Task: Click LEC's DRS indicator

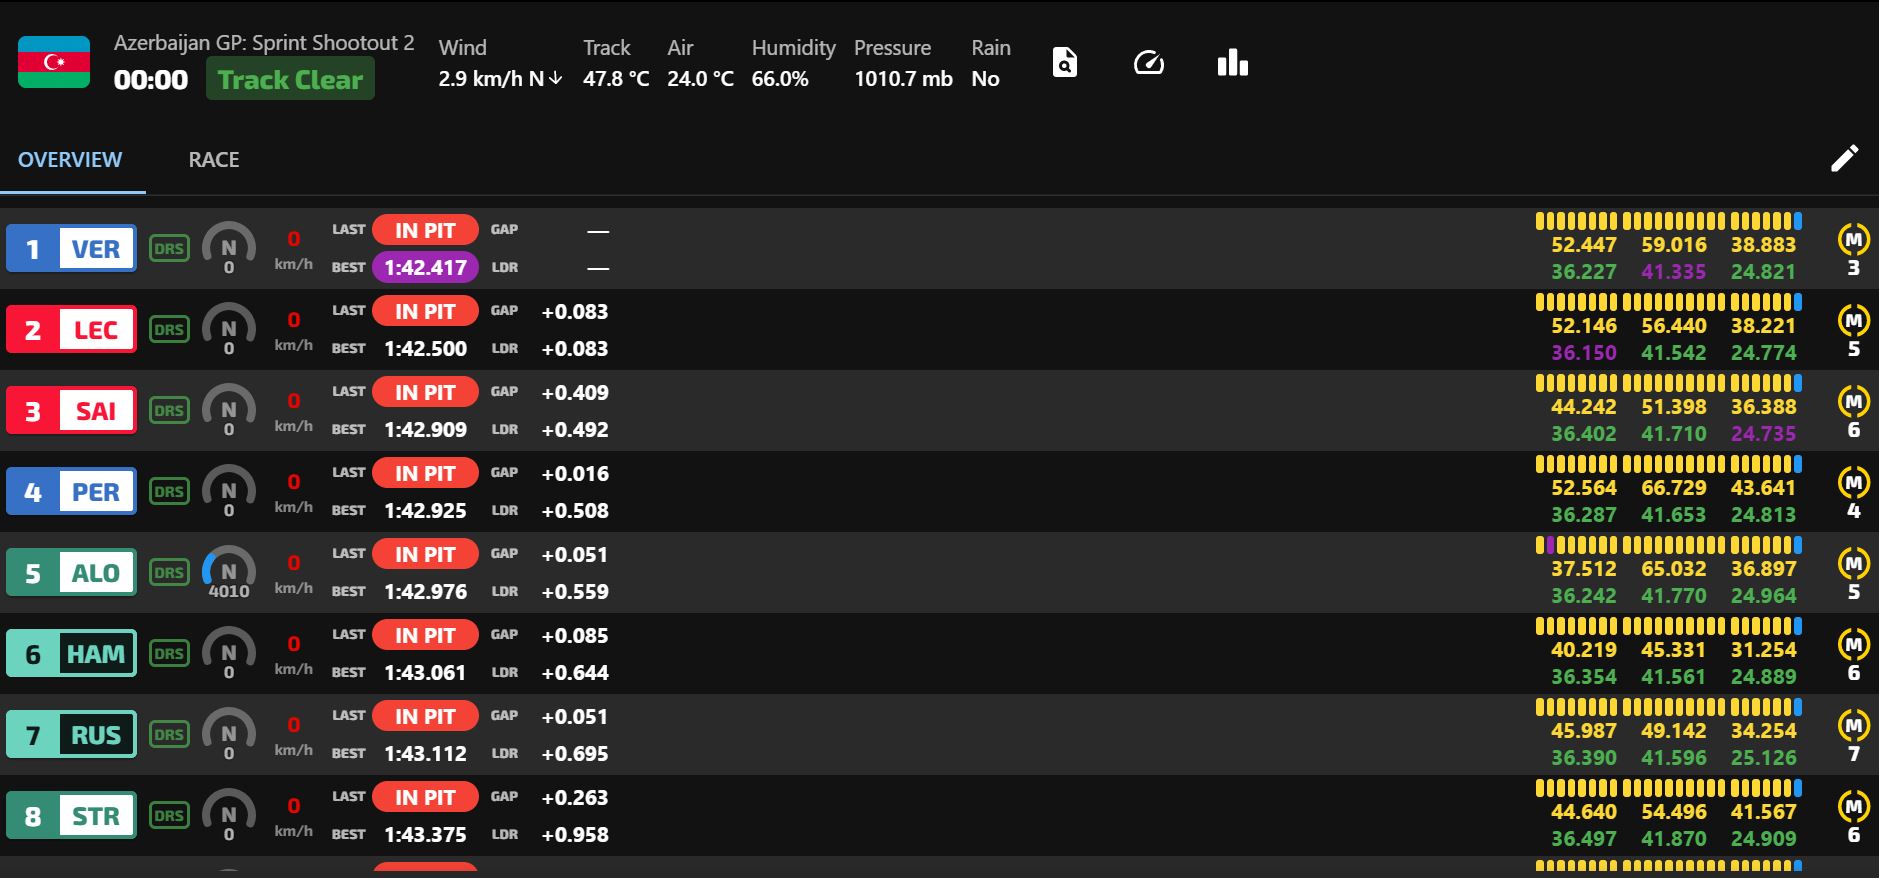Action: coord(169,329)
